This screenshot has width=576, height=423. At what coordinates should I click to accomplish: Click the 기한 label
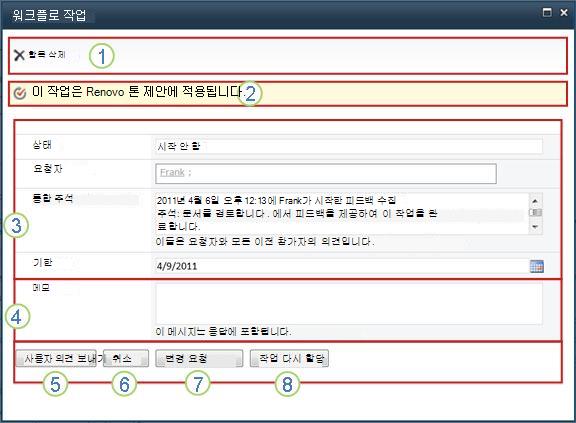(43, 263)
